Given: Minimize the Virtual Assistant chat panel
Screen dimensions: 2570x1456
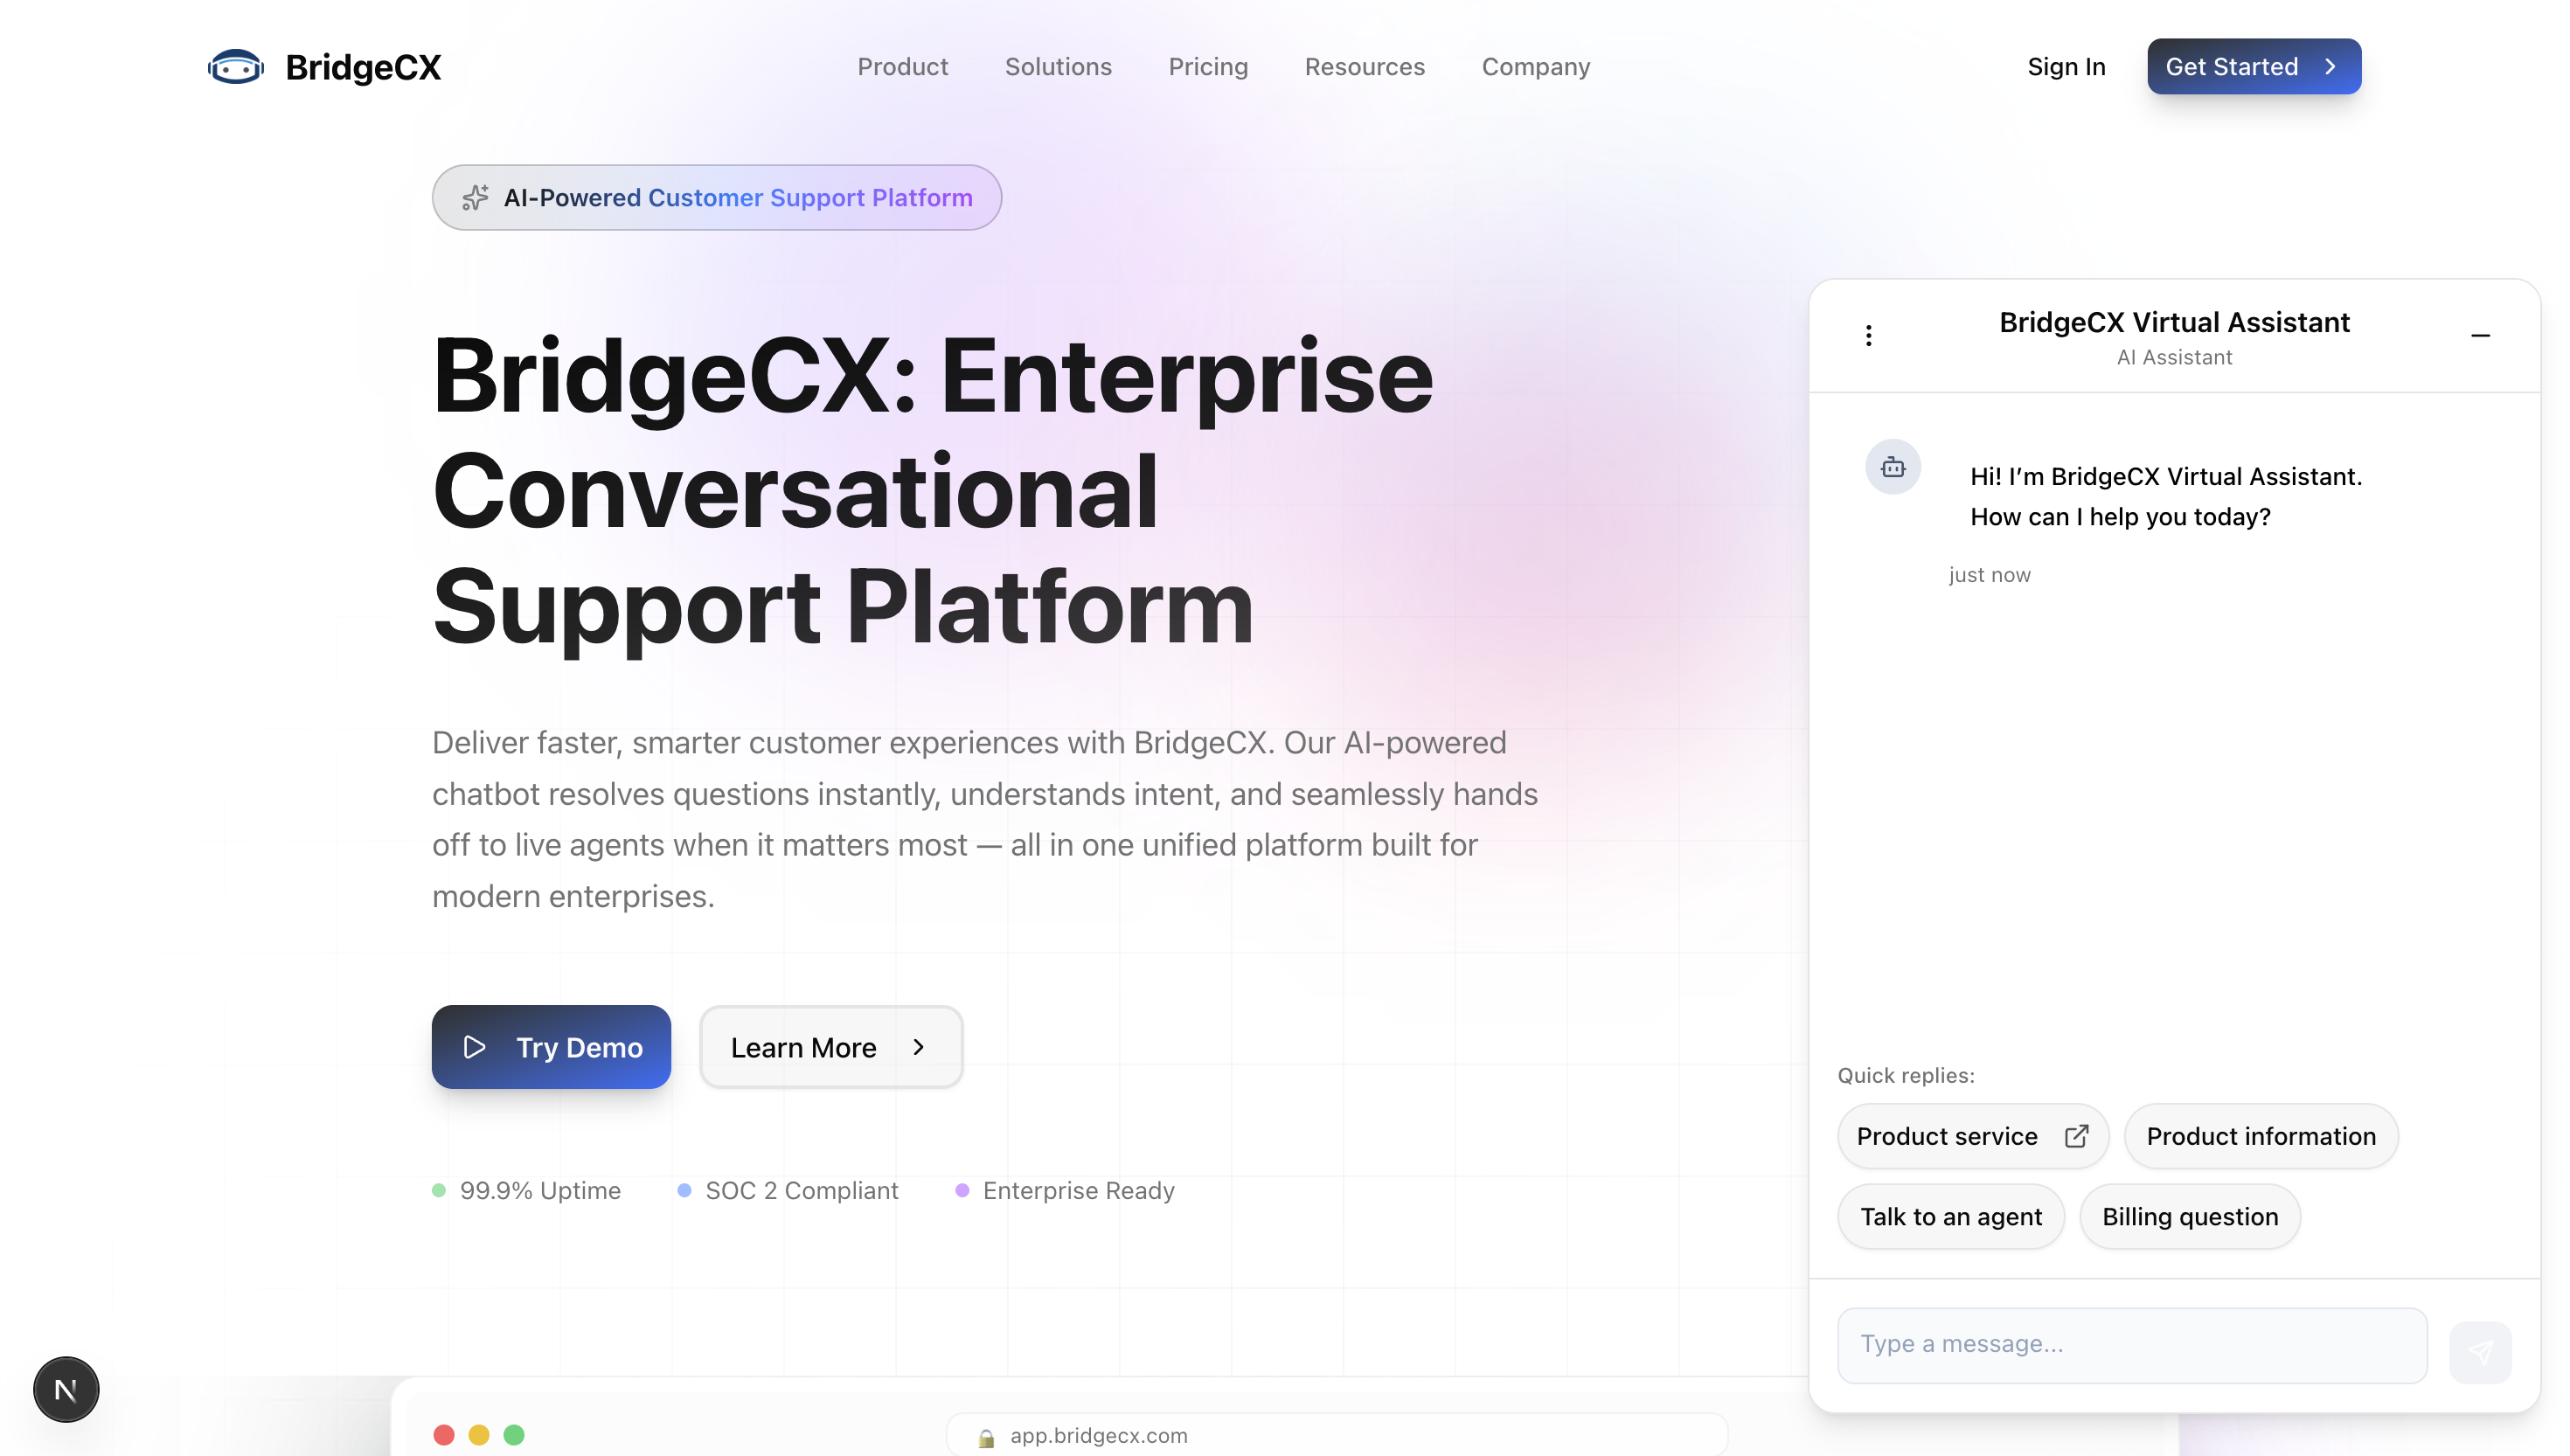Looking at the screenshot, I should tap(2480, 336).
